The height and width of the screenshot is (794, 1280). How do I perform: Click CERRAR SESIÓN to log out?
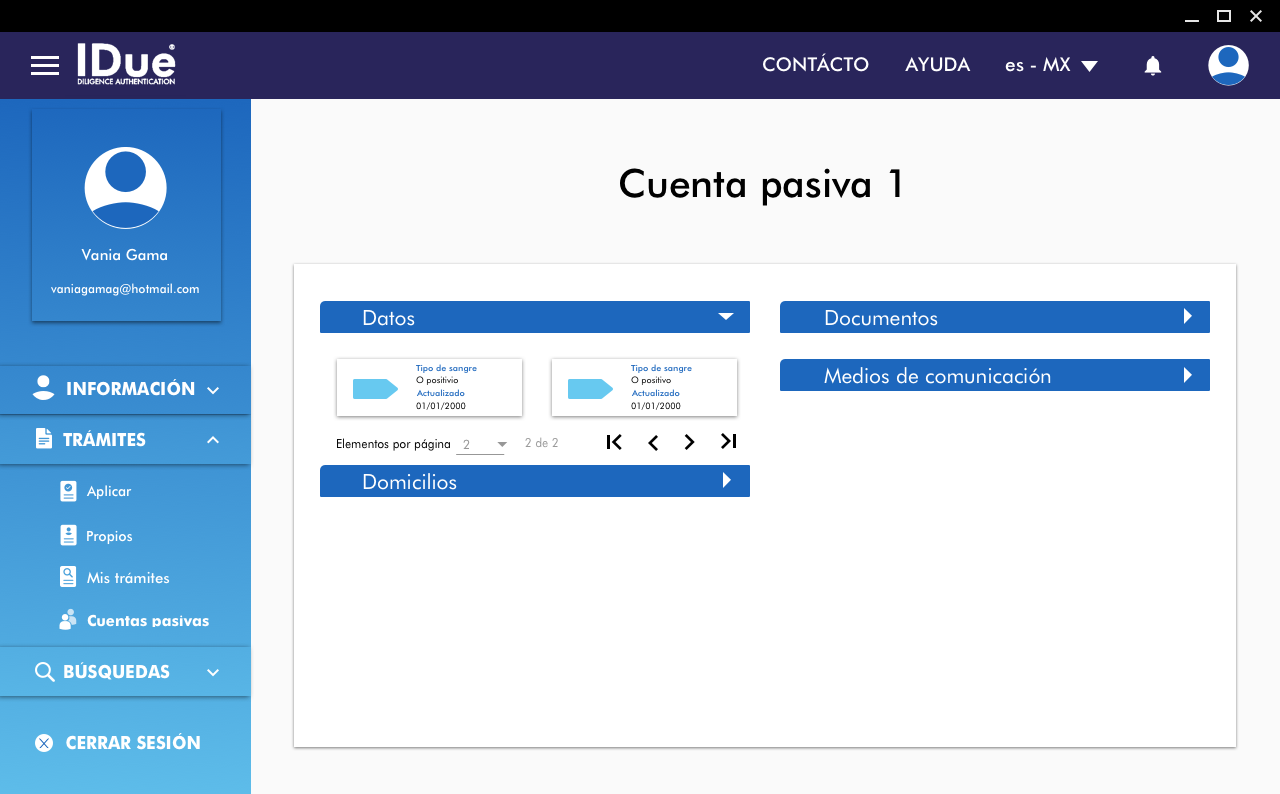click(132, 743)
